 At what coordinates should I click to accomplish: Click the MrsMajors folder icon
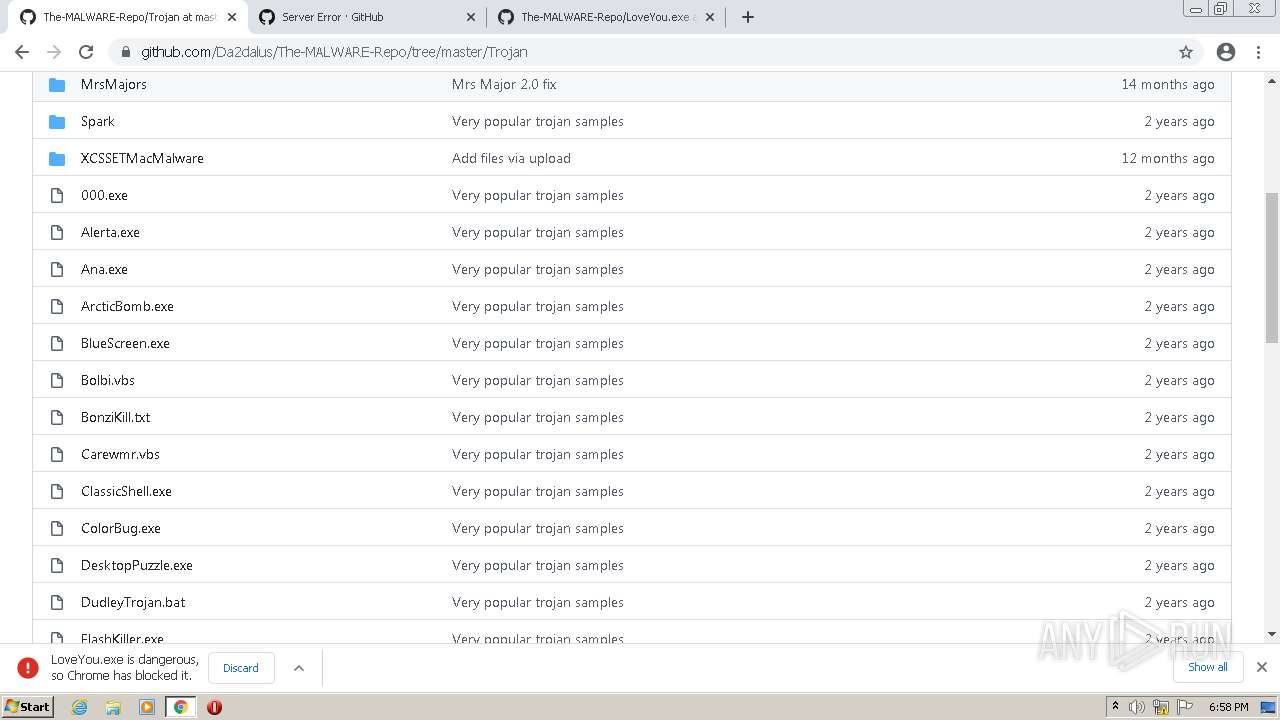tap(57, 85)
